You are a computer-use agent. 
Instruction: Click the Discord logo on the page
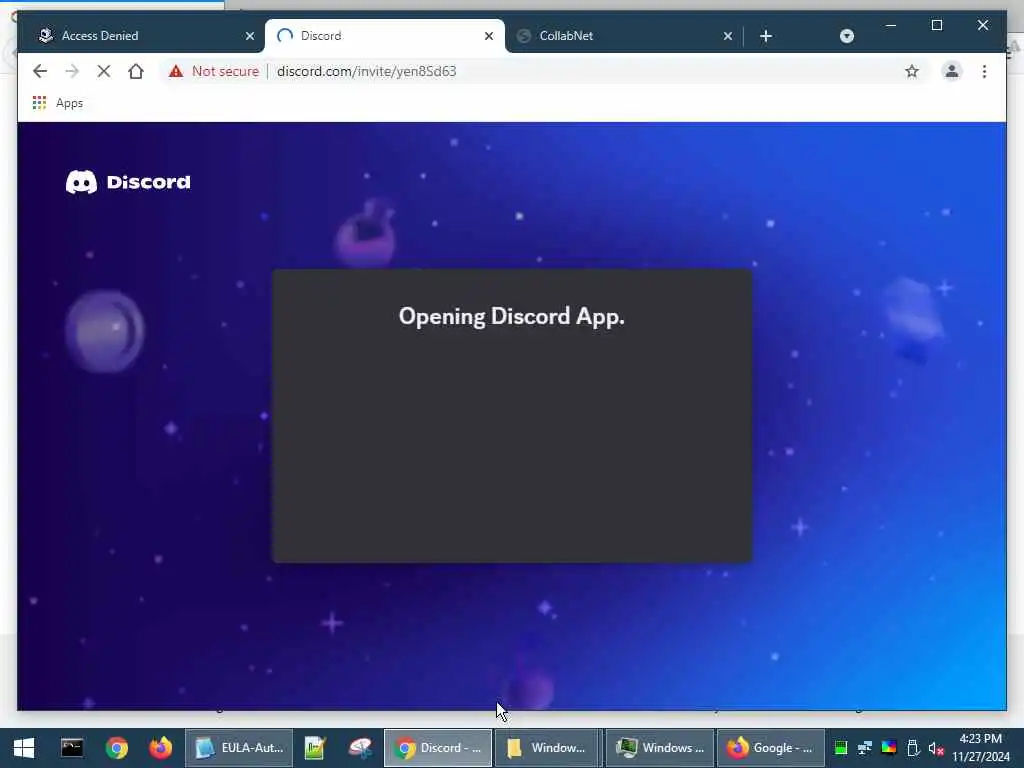[x=128, y=182]
